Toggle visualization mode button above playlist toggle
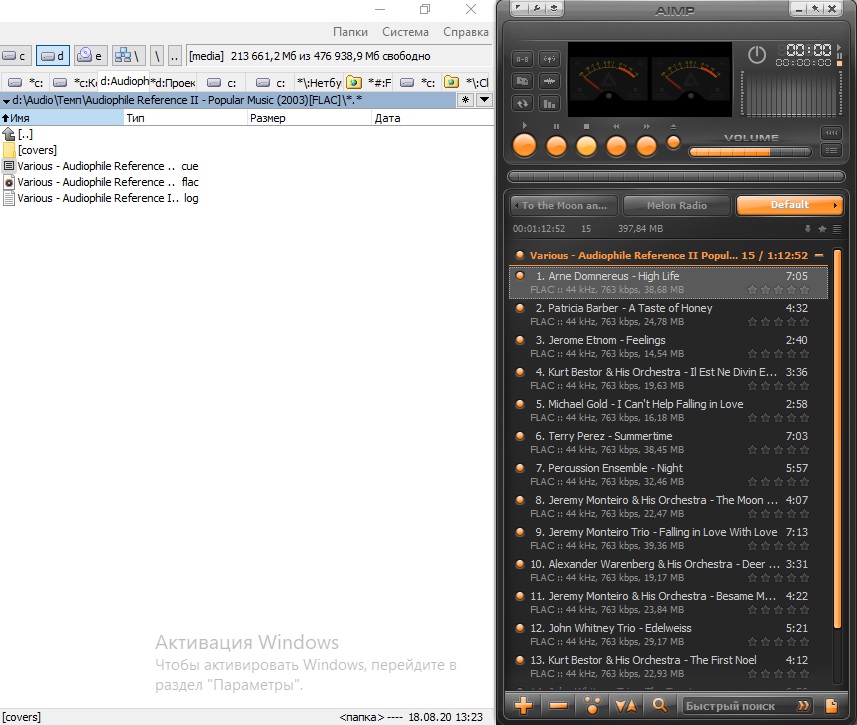The height and width of the screenshot is (725, 857). 831,133
